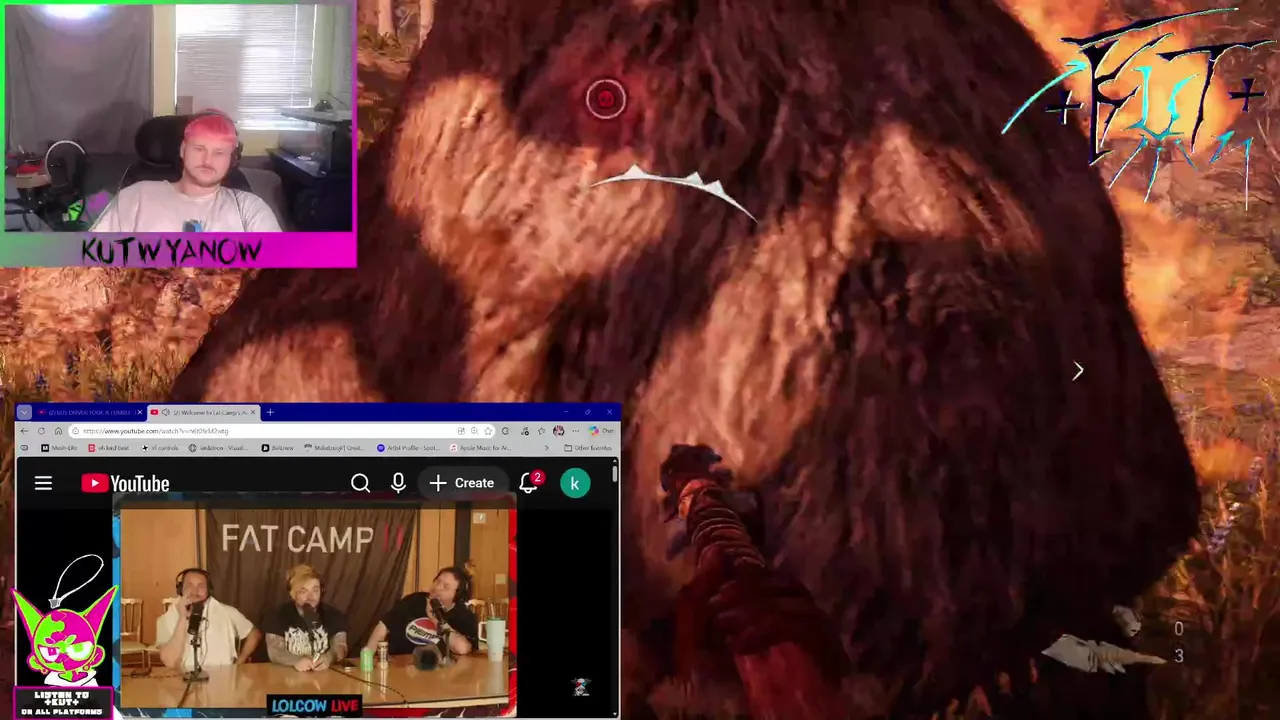The image size is (1280, 720).
Task: Open the Other favorites folder
Action: [588, 448]
